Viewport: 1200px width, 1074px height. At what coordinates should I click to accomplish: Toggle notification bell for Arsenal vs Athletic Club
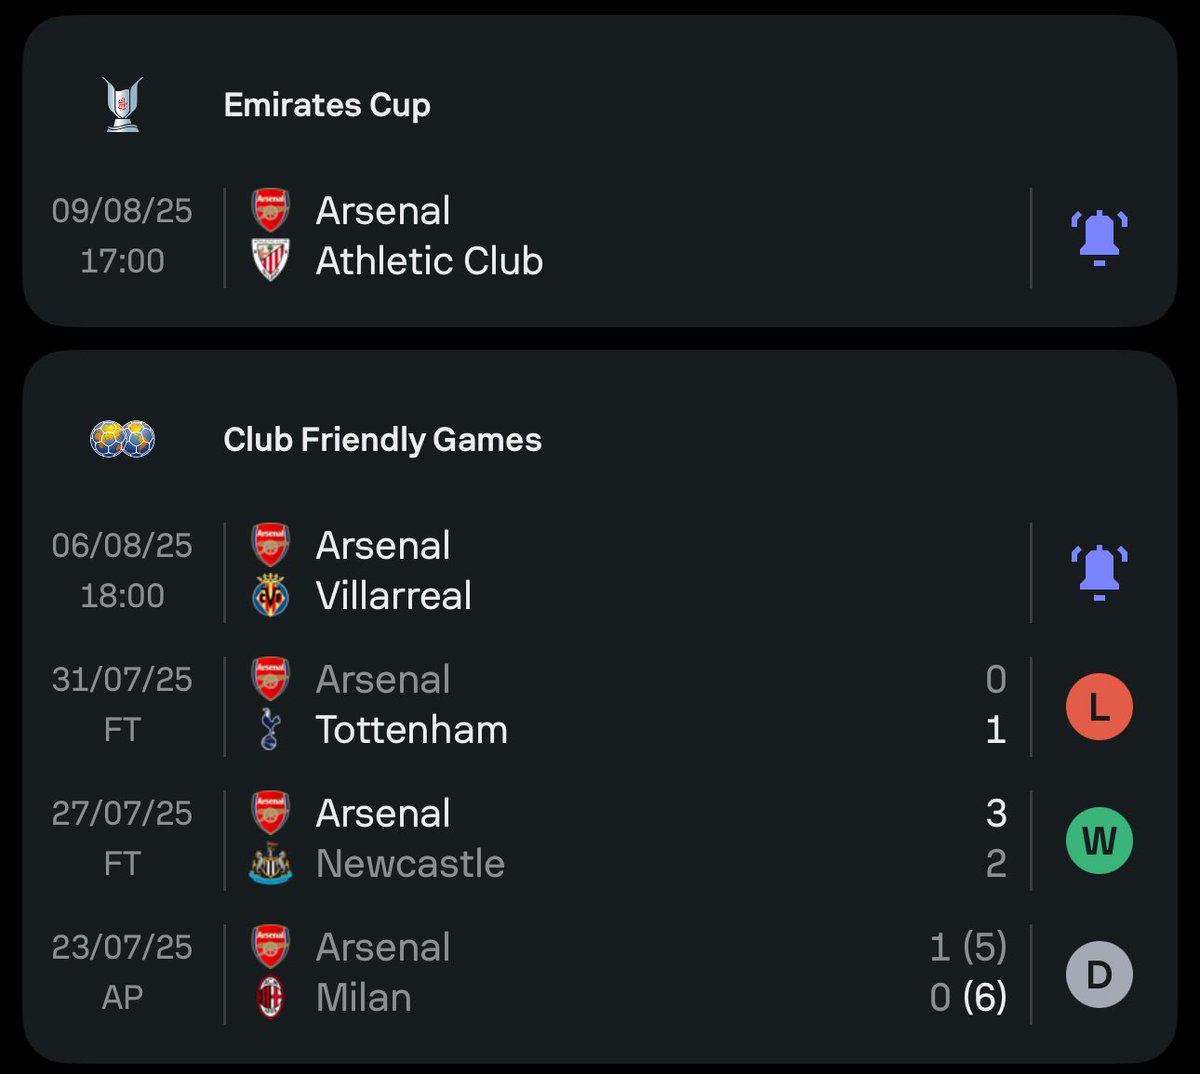tap(1099, 238)
